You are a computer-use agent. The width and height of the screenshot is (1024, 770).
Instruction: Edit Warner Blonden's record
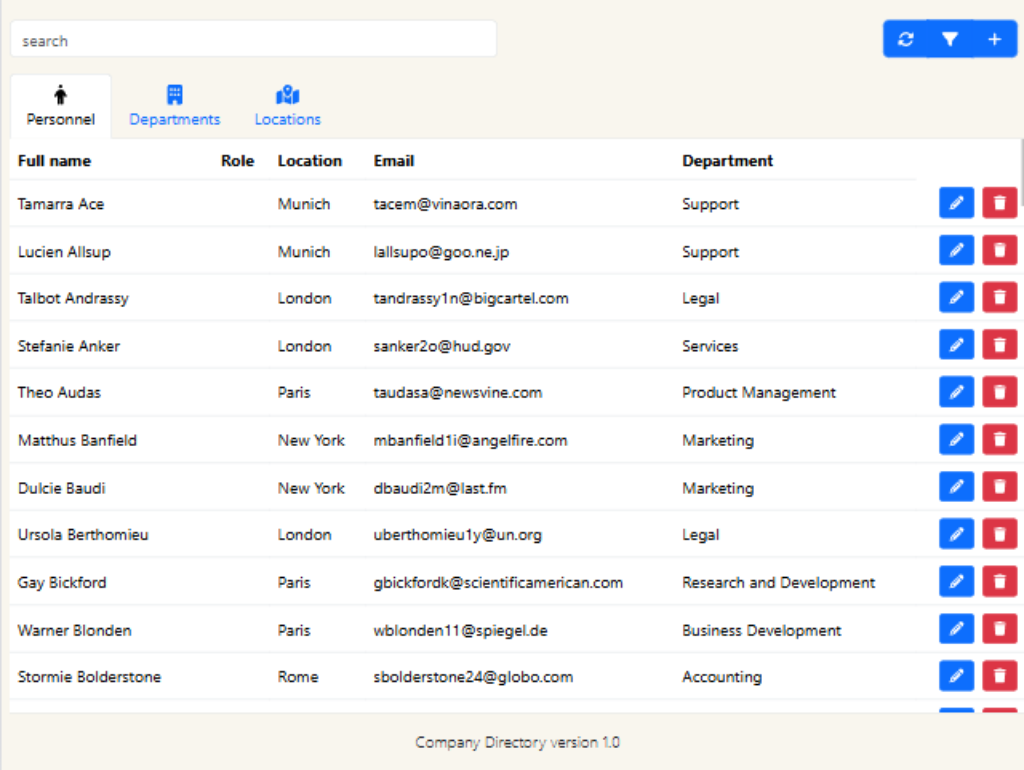click(956, 628)
